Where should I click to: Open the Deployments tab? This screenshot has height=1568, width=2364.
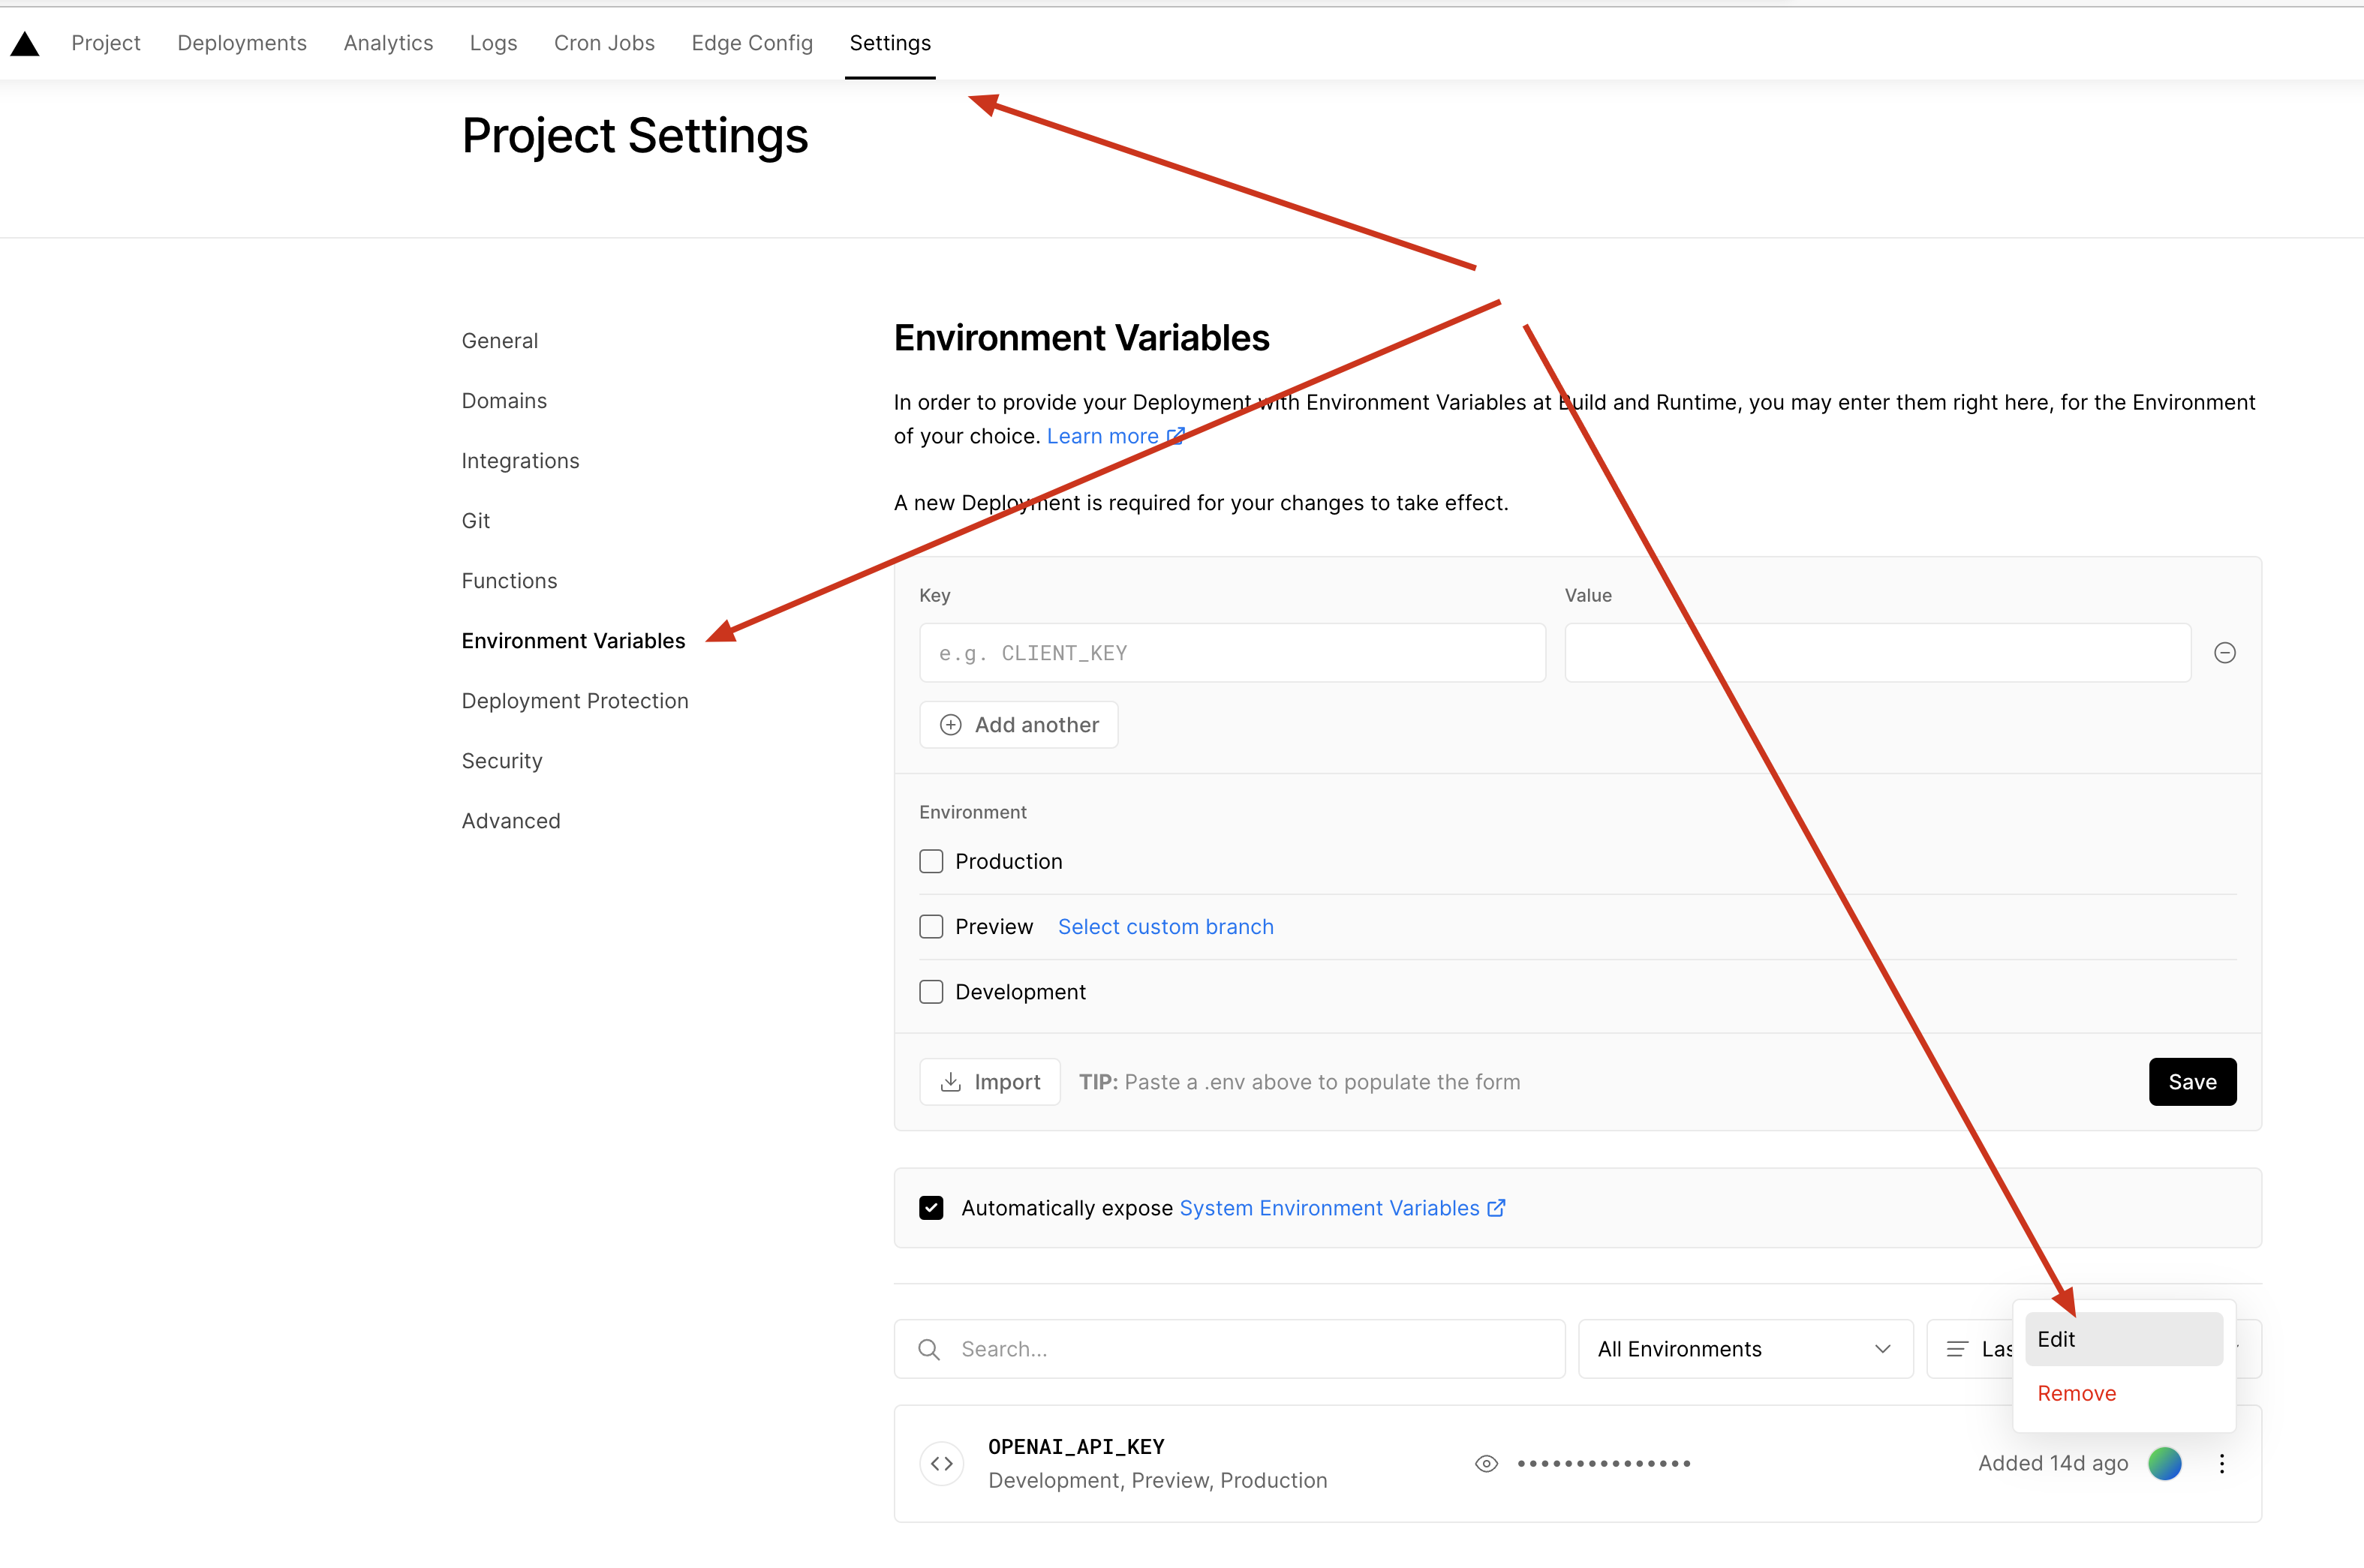pos(242,43)
